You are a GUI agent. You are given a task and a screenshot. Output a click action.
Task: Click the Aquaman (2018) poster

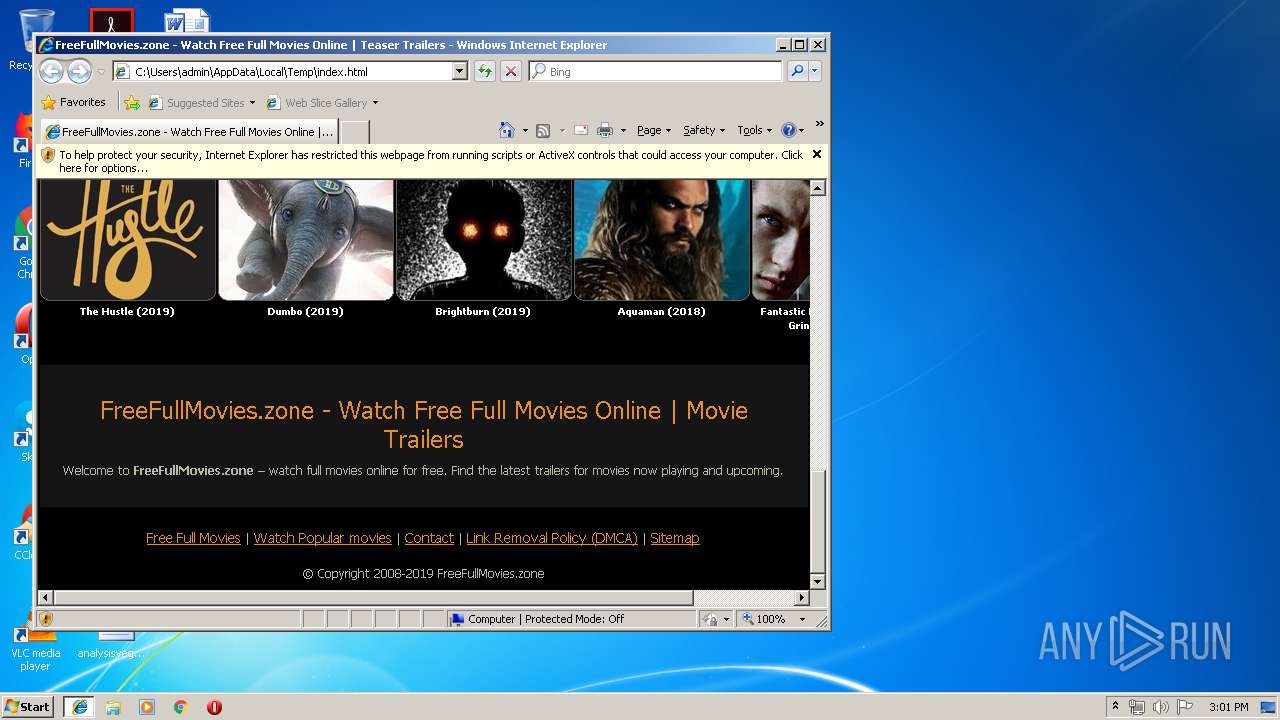[661, 240]
